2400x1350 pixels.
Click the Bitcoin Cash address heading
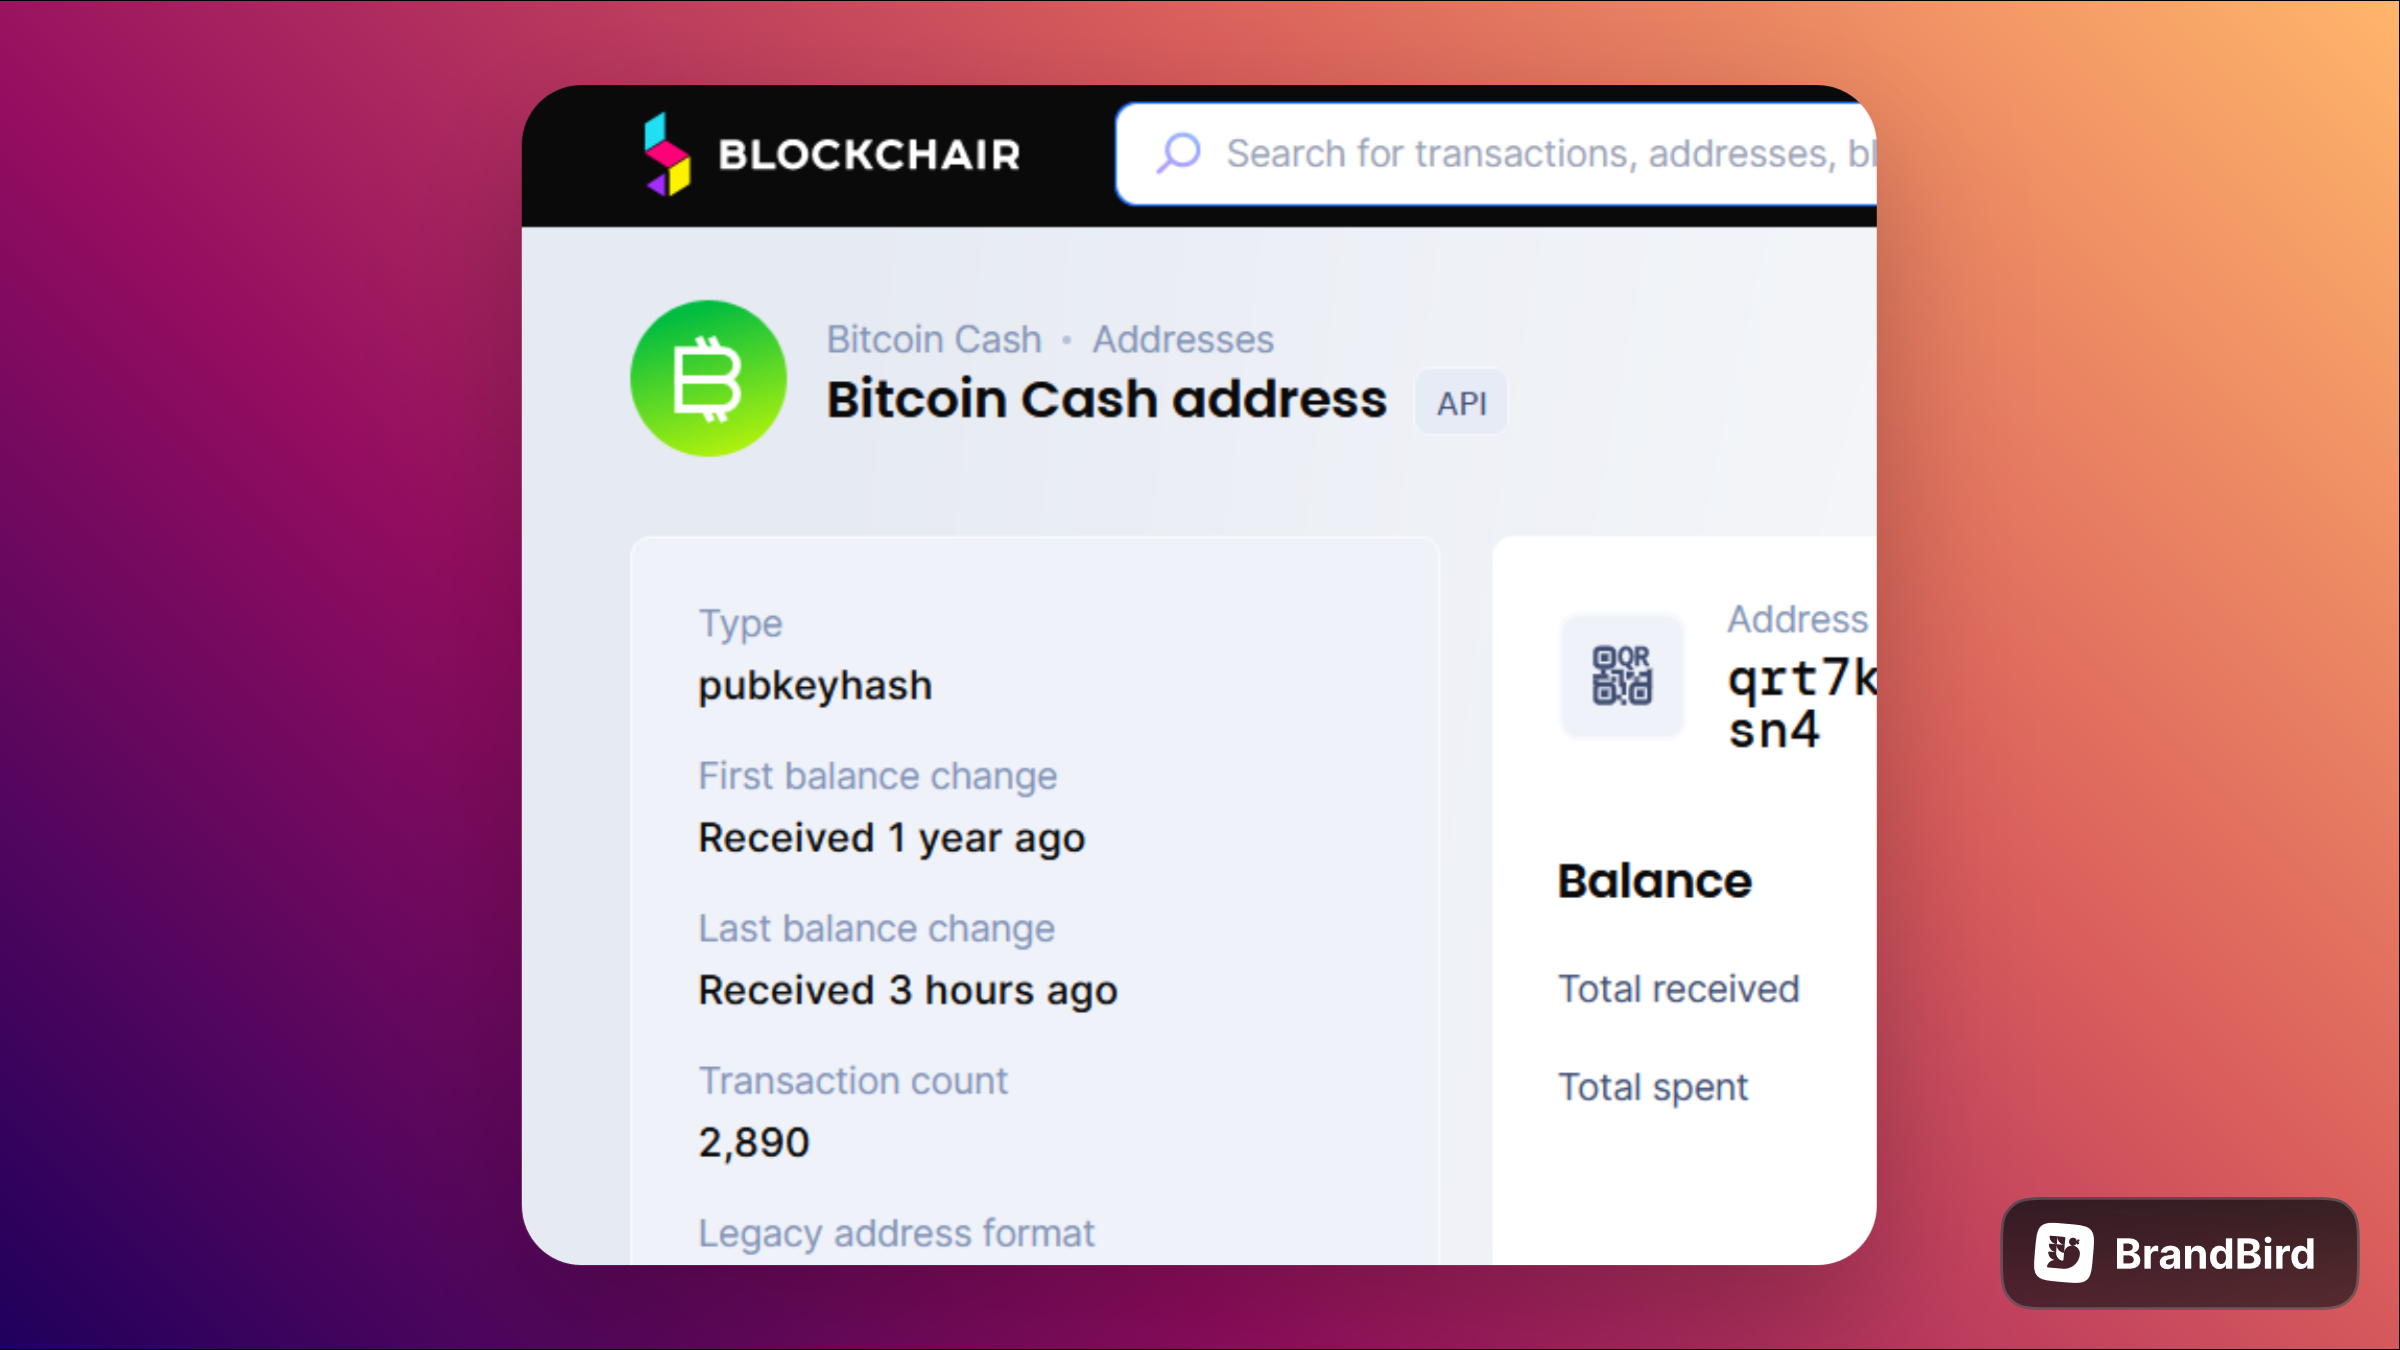(1107, 399)
